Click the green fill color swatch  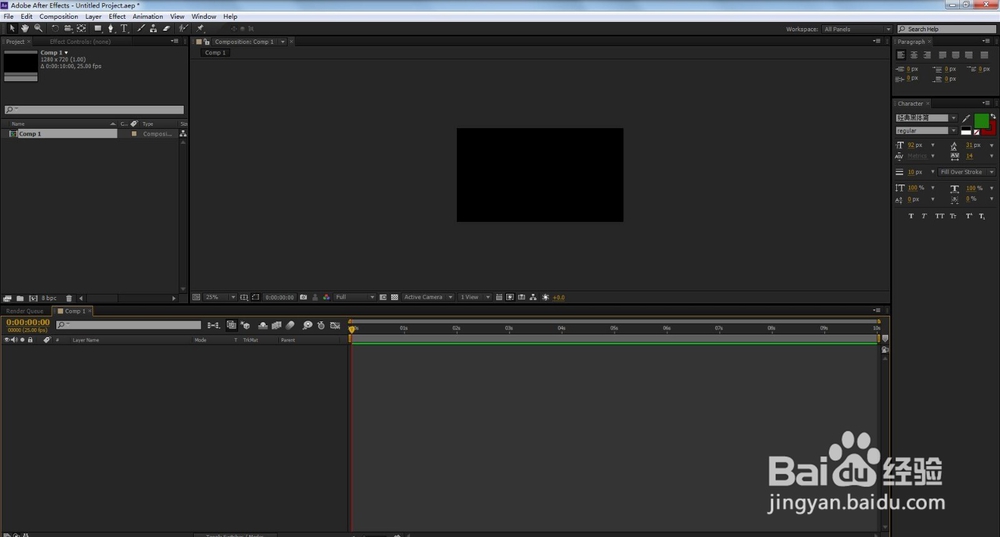tap(982, 121)
